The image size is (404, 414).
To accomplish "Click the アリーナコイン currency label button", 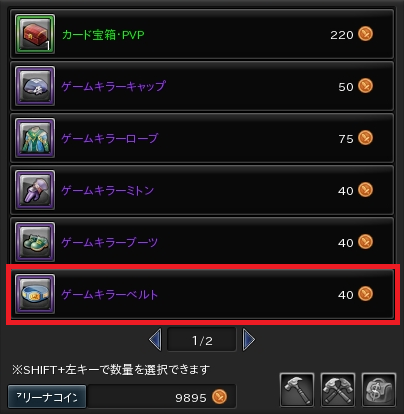I will pos(47,397).
